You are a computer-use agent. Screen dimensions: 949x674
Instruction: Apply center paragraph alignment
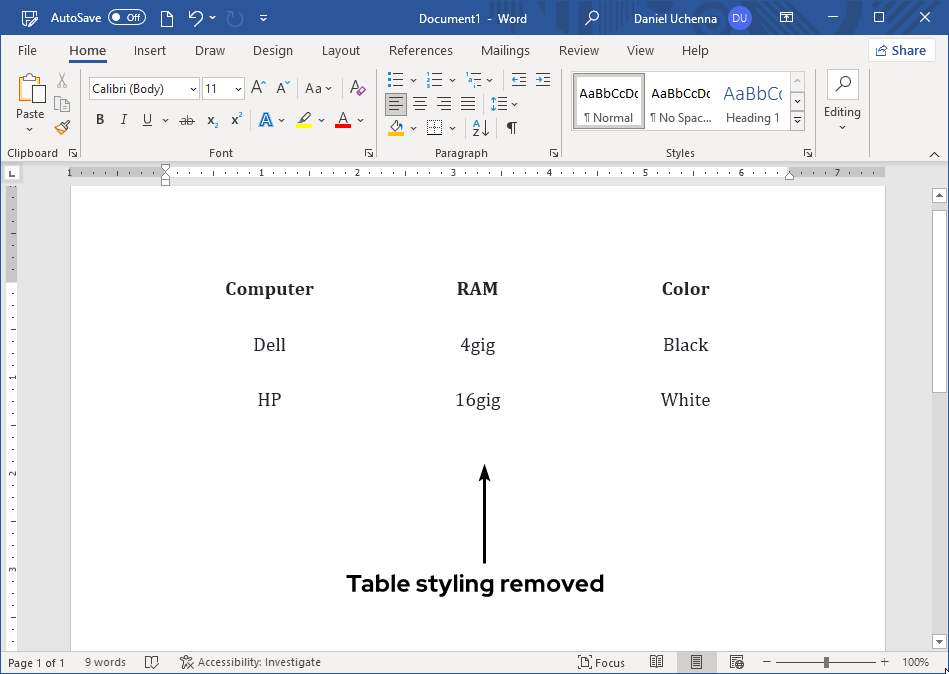coord(420,103)
